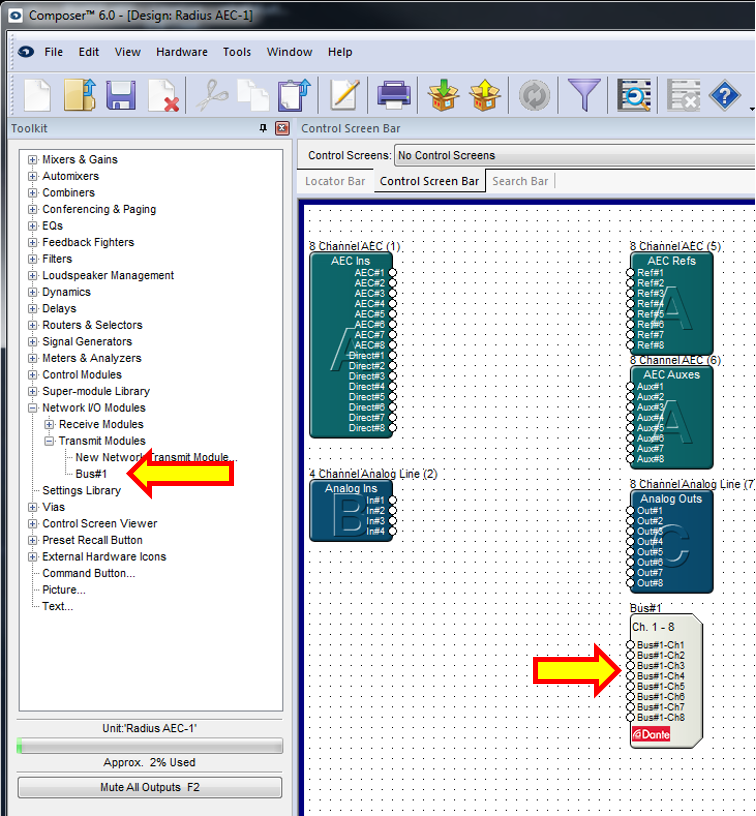
Task: Click the Bus#1-Ch1 input port
Action: [630, 645]
